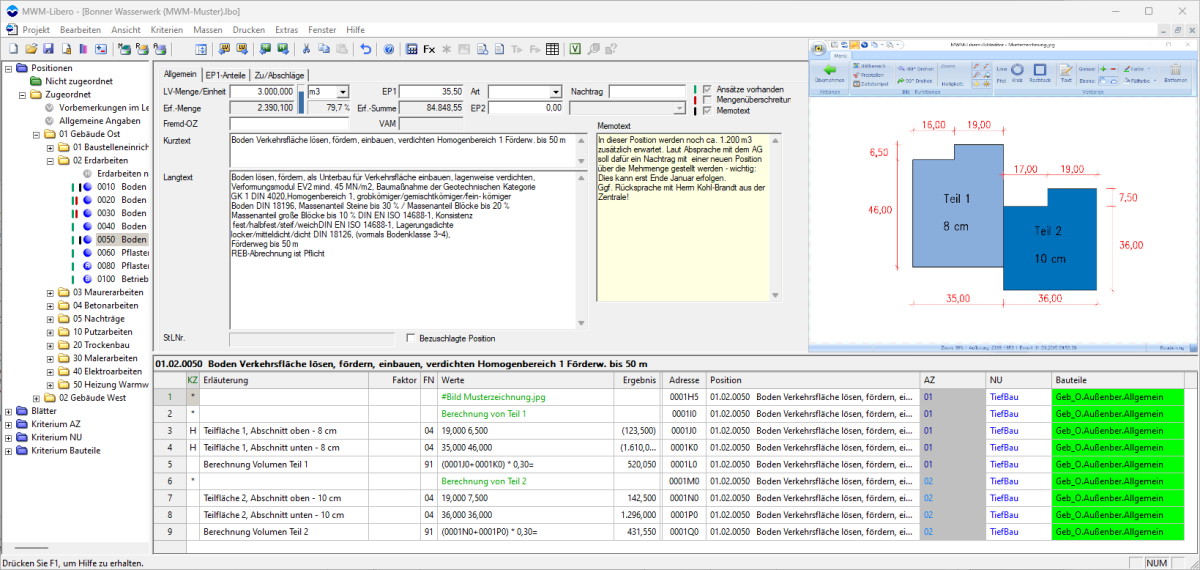Open the Kriterien menu
The width and height of the screenshot is (1200, 570).
coord(167,30)
